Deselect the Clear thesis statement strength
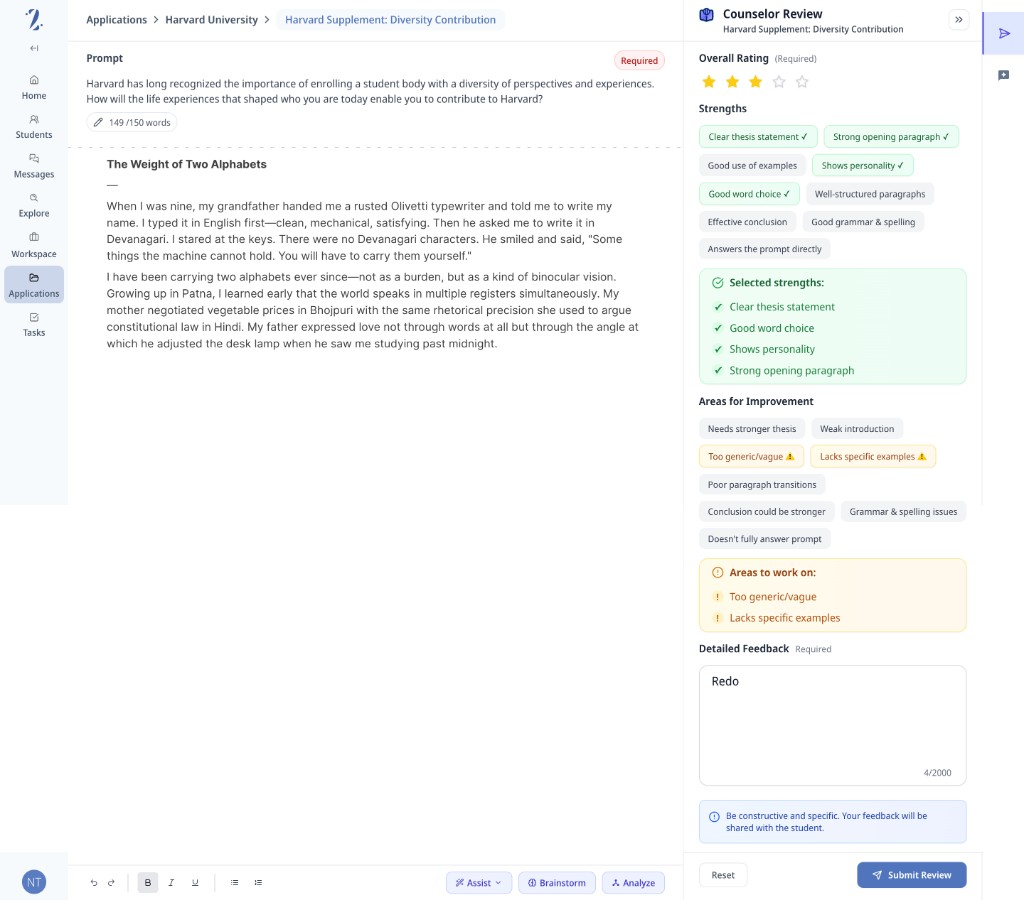 click(x=758, y=137)
